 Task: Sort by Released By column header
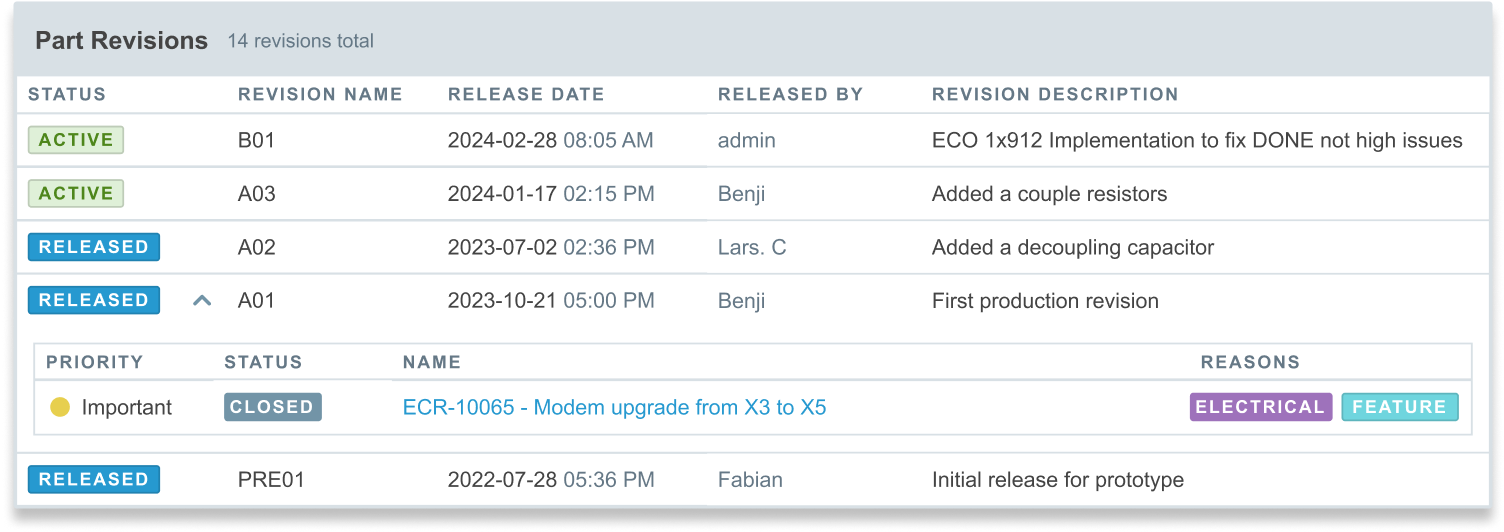click(790, 95)
